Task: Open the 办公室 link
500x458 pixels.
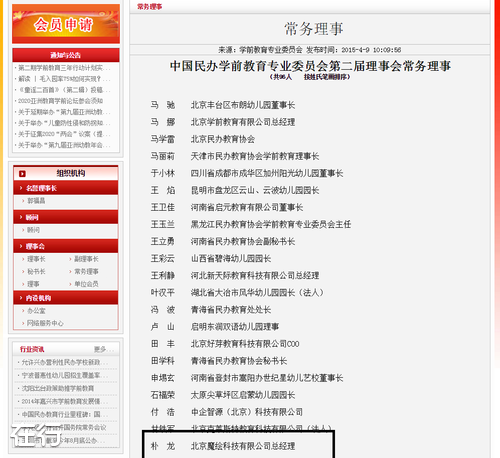Action: point(36,311)
